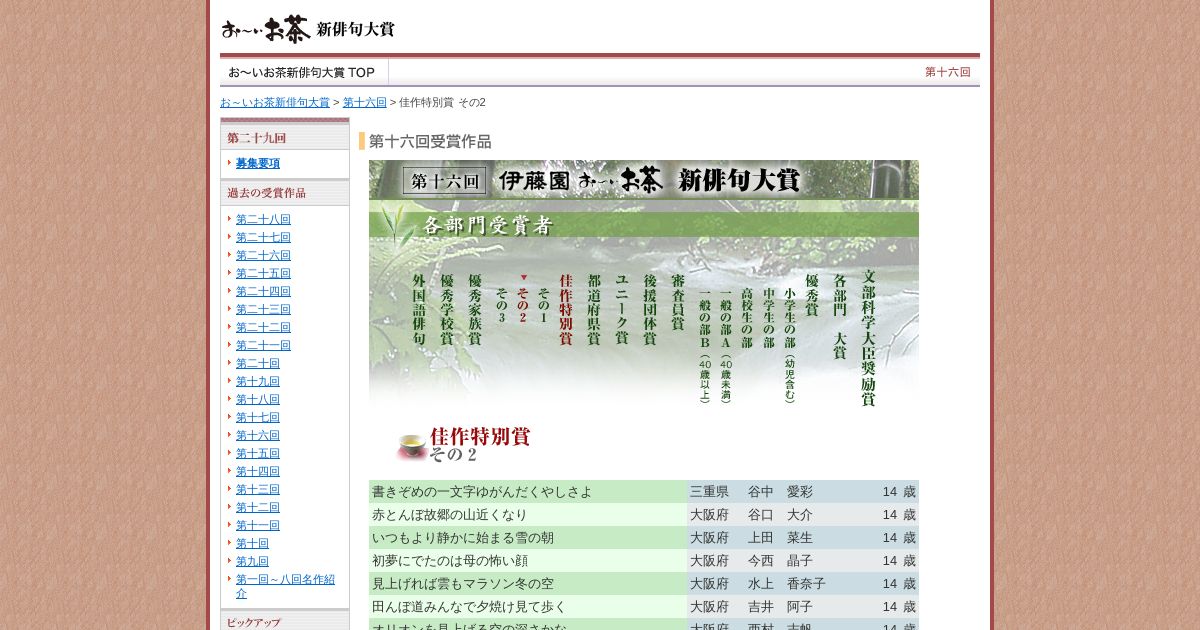The image size is (1200, 630).
Task: Go to 第二十回 in sidebar
Action: [x=258, y=363]
